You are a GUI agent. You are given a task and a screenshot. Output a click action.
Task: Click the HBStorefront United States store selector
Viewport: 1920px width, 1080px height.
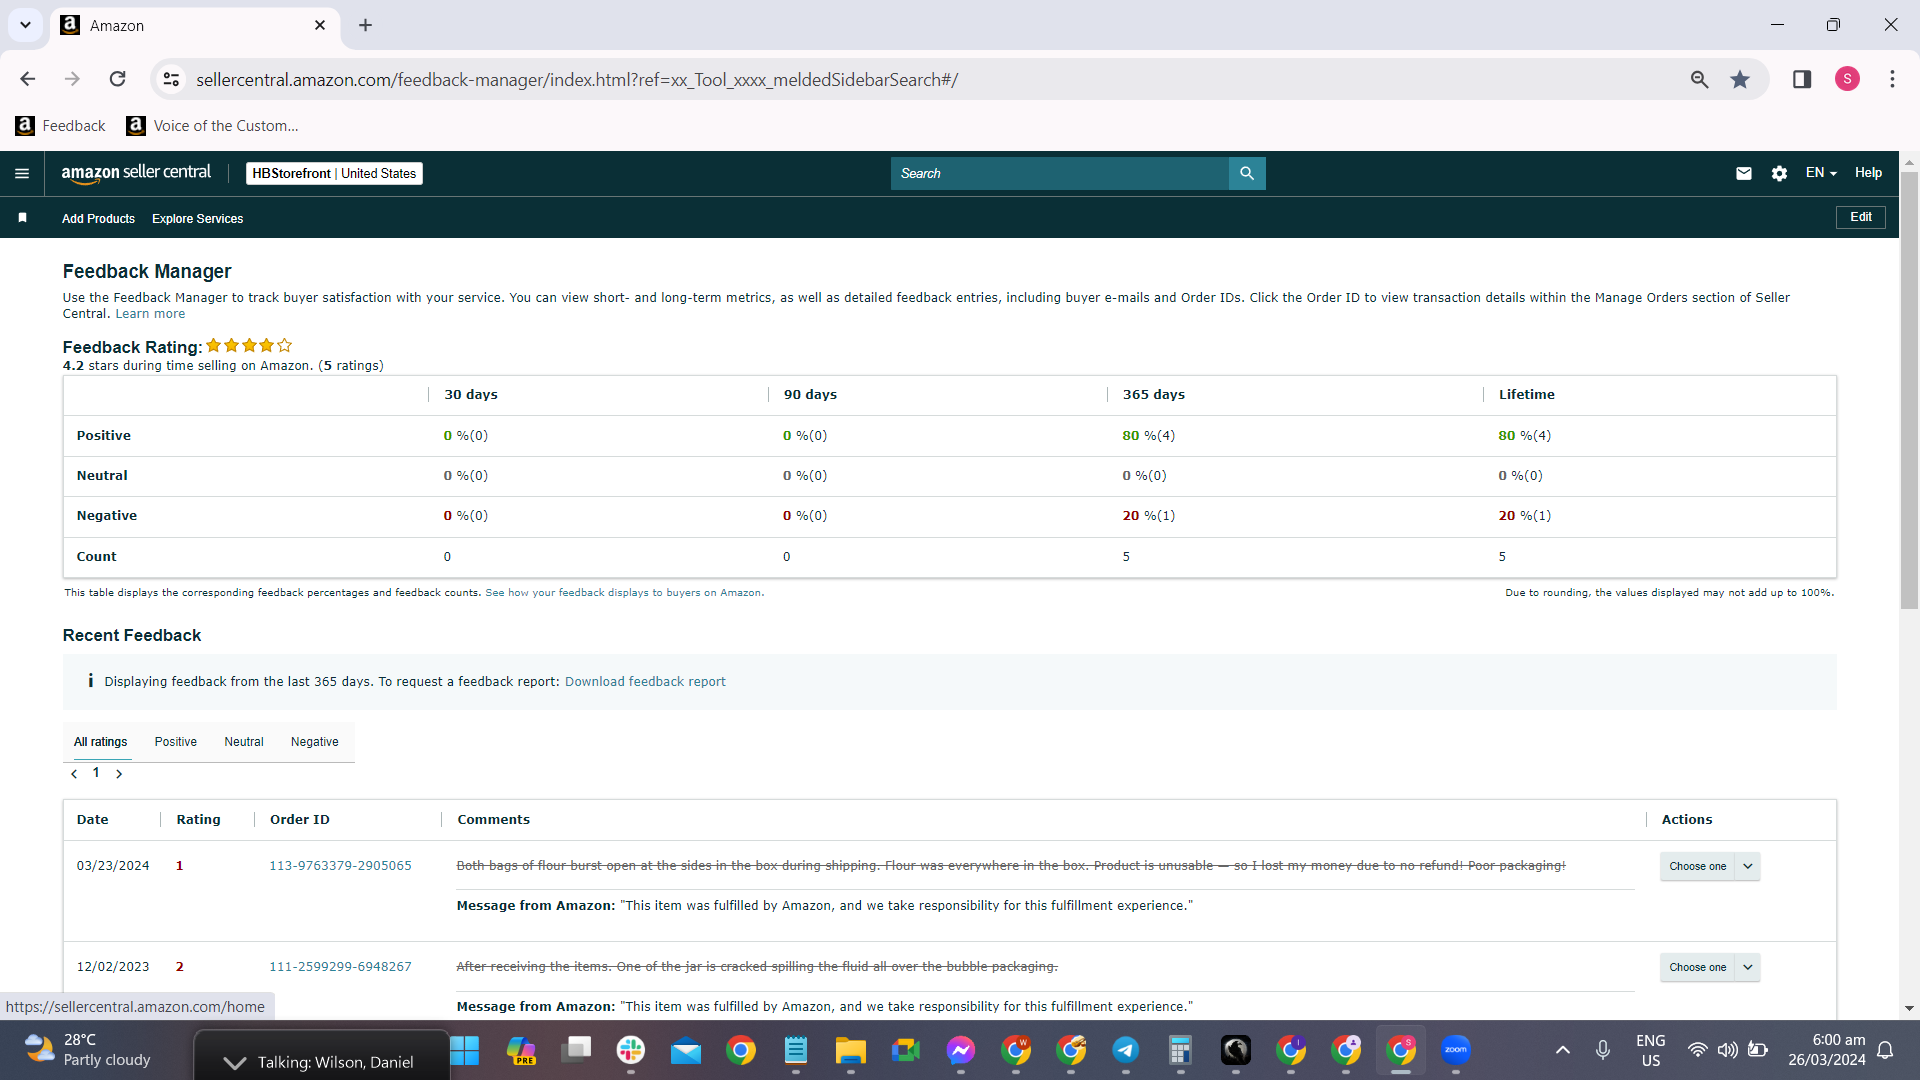pos(335,173)
